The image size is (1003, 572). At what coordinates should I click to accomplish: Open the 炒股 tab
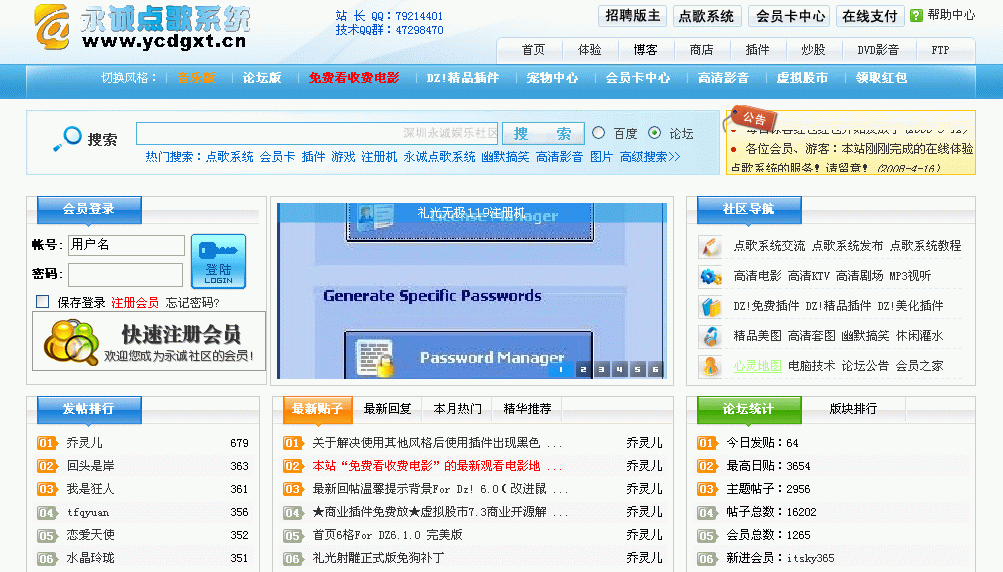coord(814,50)
